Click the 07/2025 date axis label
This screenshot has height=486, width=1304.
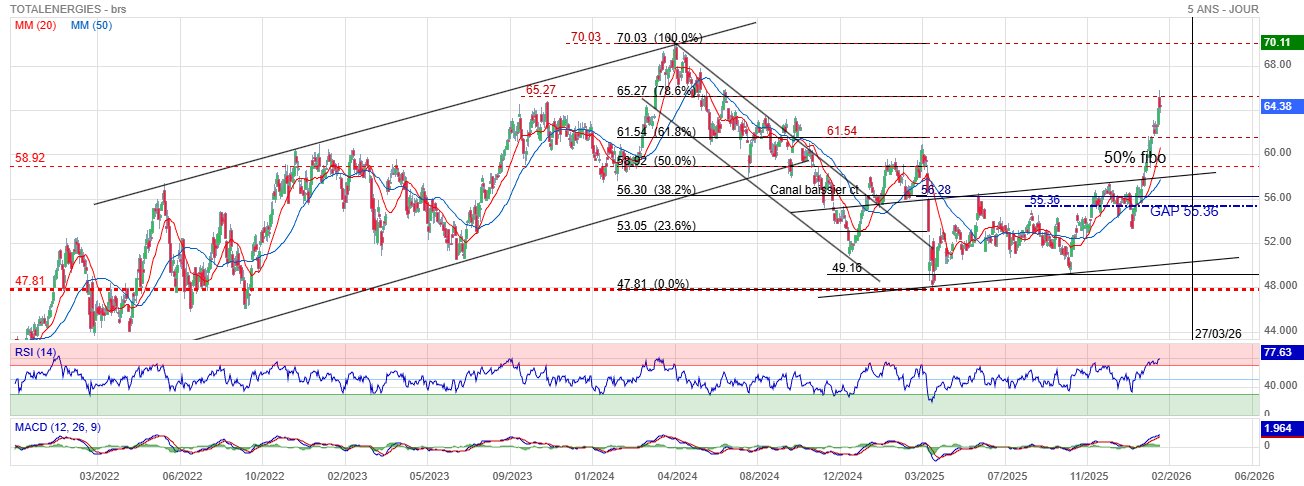coord(1008,477)
